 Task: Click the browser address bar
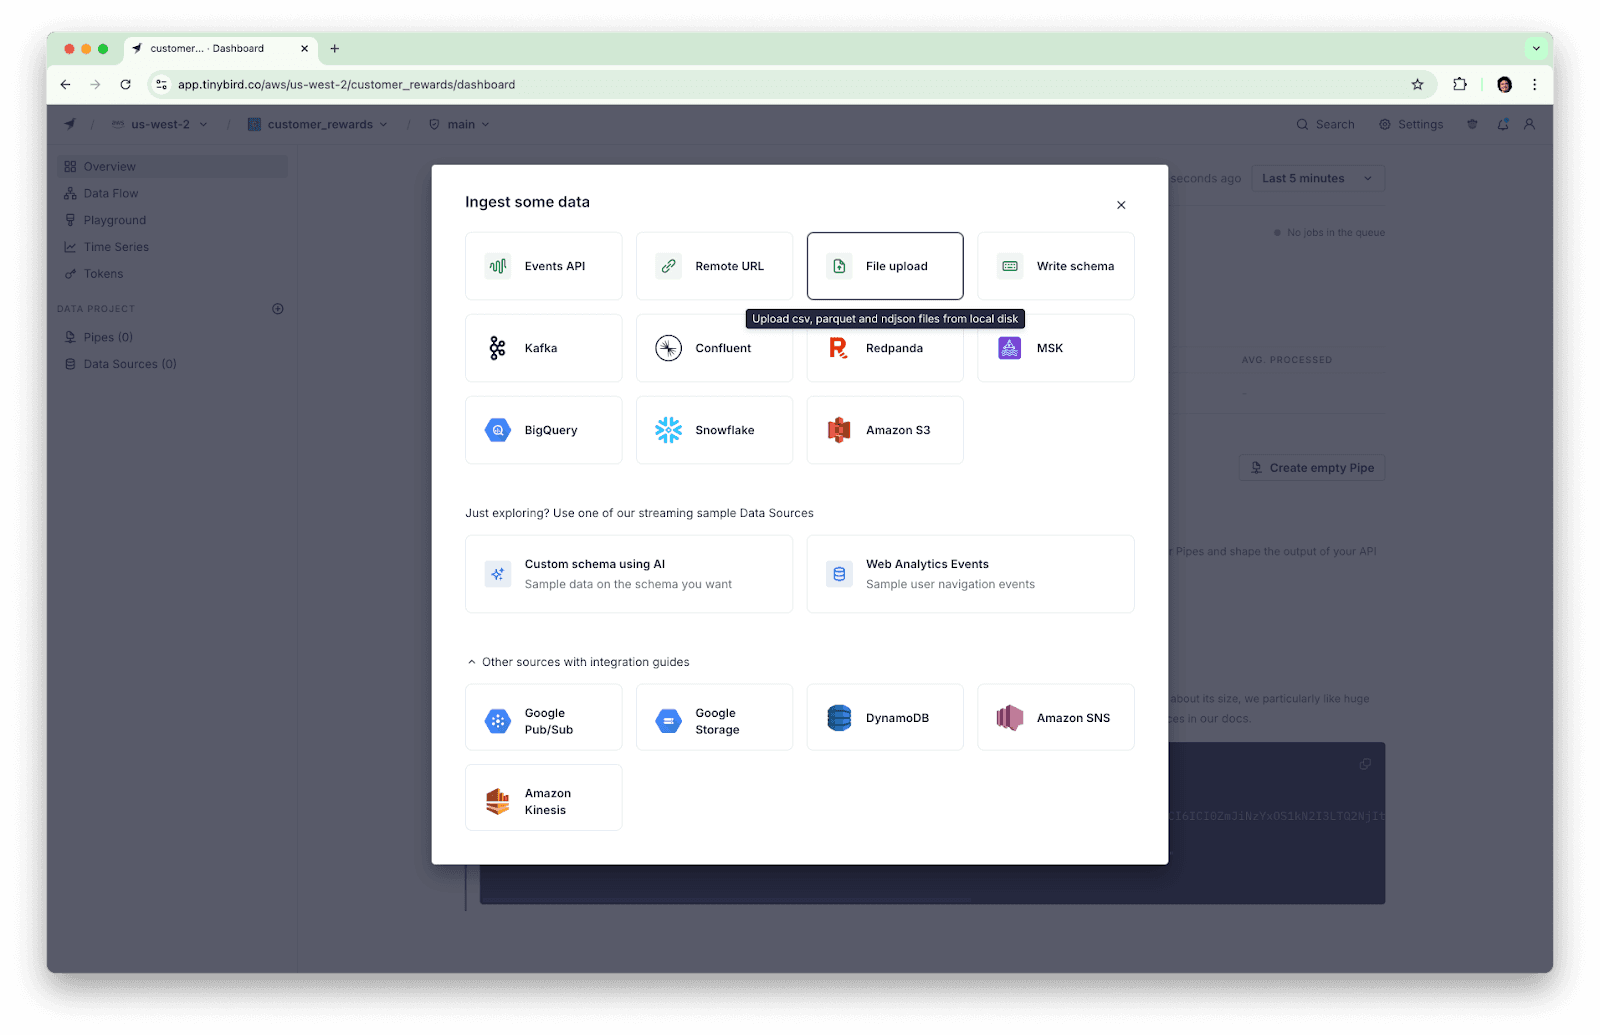tap(792, 85)
